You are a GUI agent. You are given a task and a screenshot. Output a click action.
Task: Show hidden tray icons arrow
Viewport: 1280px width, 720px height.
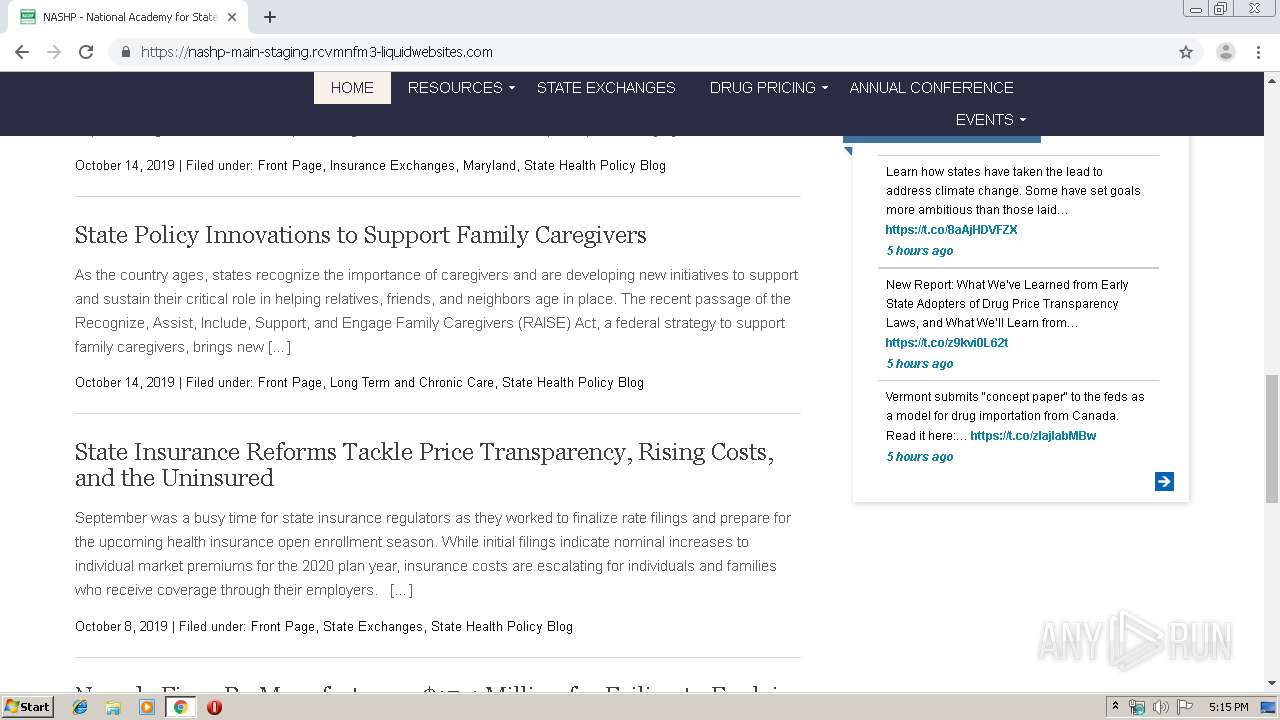point(1115,707)
